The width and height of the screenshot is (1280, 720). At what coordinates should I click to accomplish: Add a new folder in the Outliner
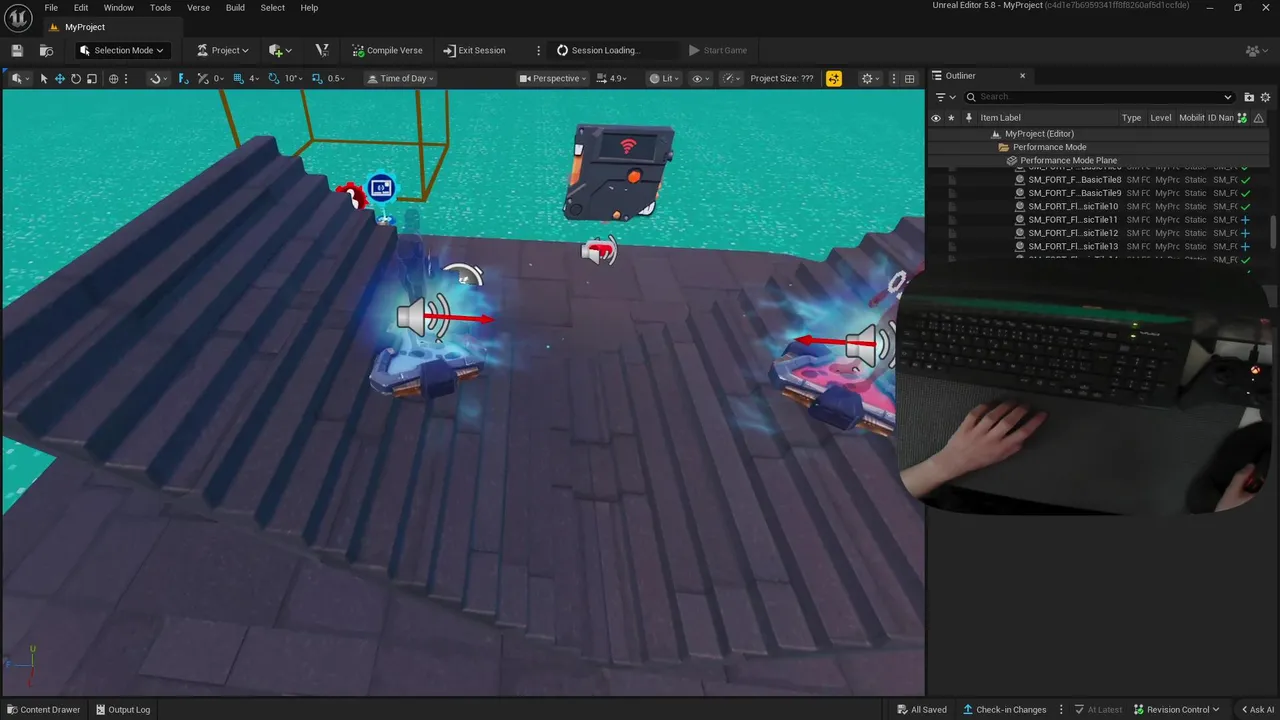[1249, 97]
